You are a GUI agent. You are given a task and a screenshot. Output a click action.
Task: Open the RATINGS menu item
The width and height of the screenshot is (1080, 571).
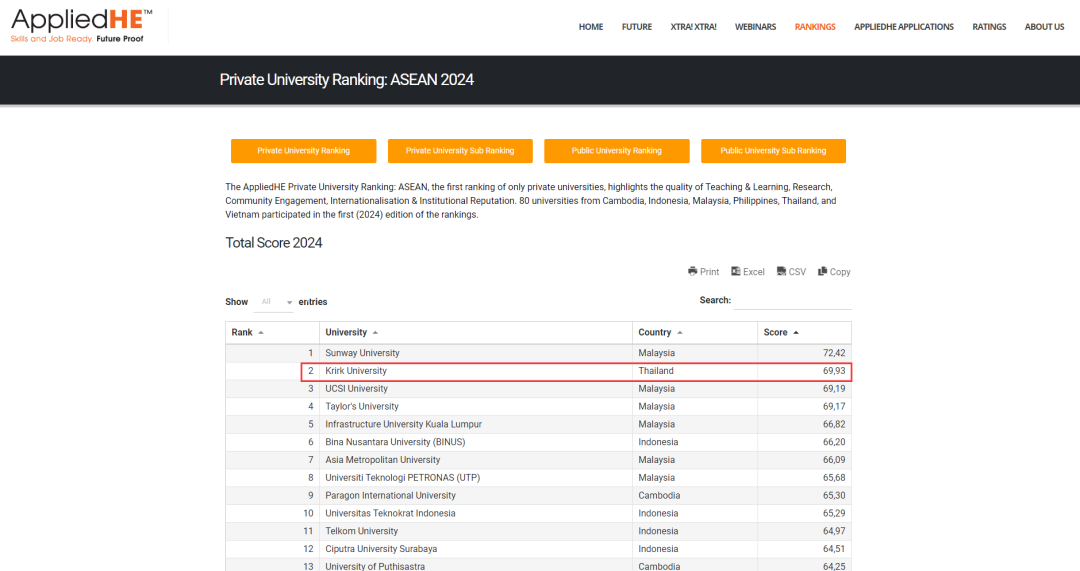(989, 27)
